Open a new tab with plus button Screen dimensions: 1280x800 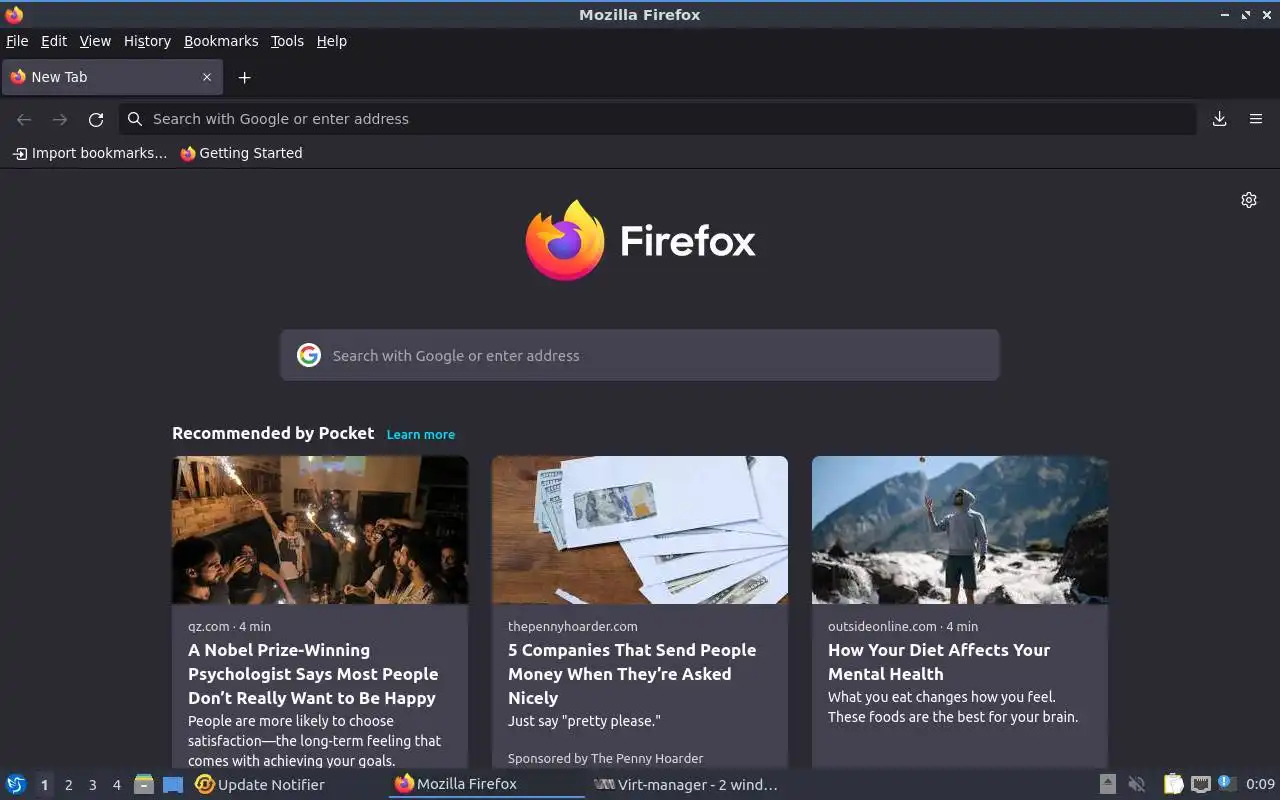(244, 77)
